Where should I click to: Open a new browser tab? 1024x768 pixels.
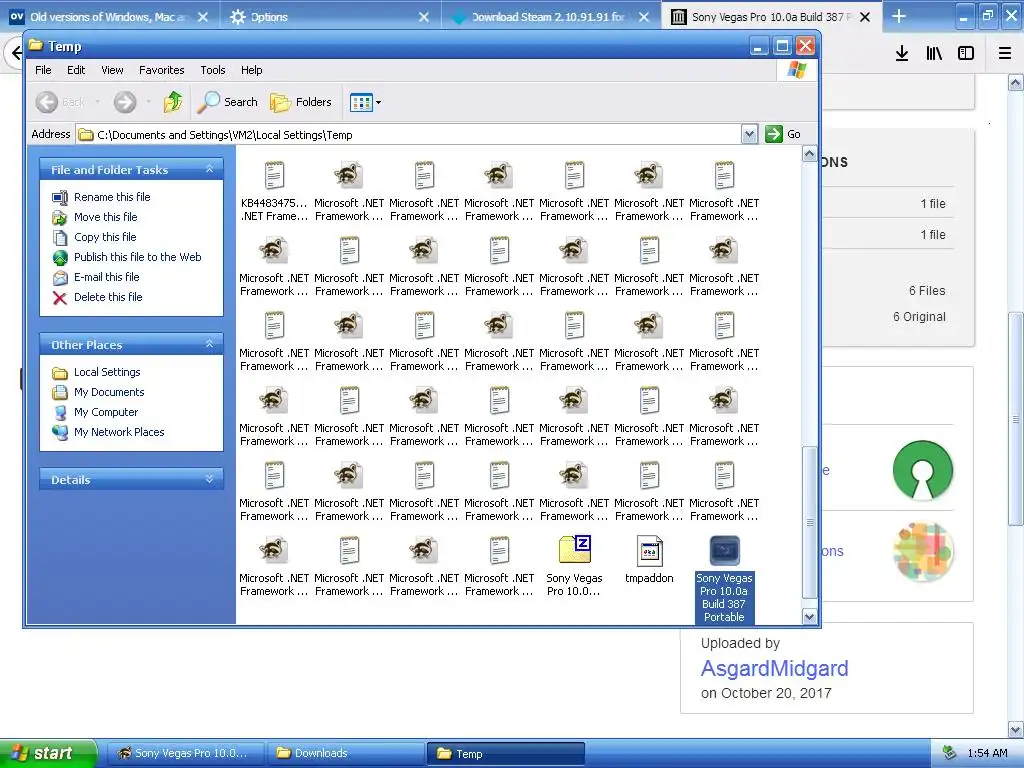(x=899, y=16)
